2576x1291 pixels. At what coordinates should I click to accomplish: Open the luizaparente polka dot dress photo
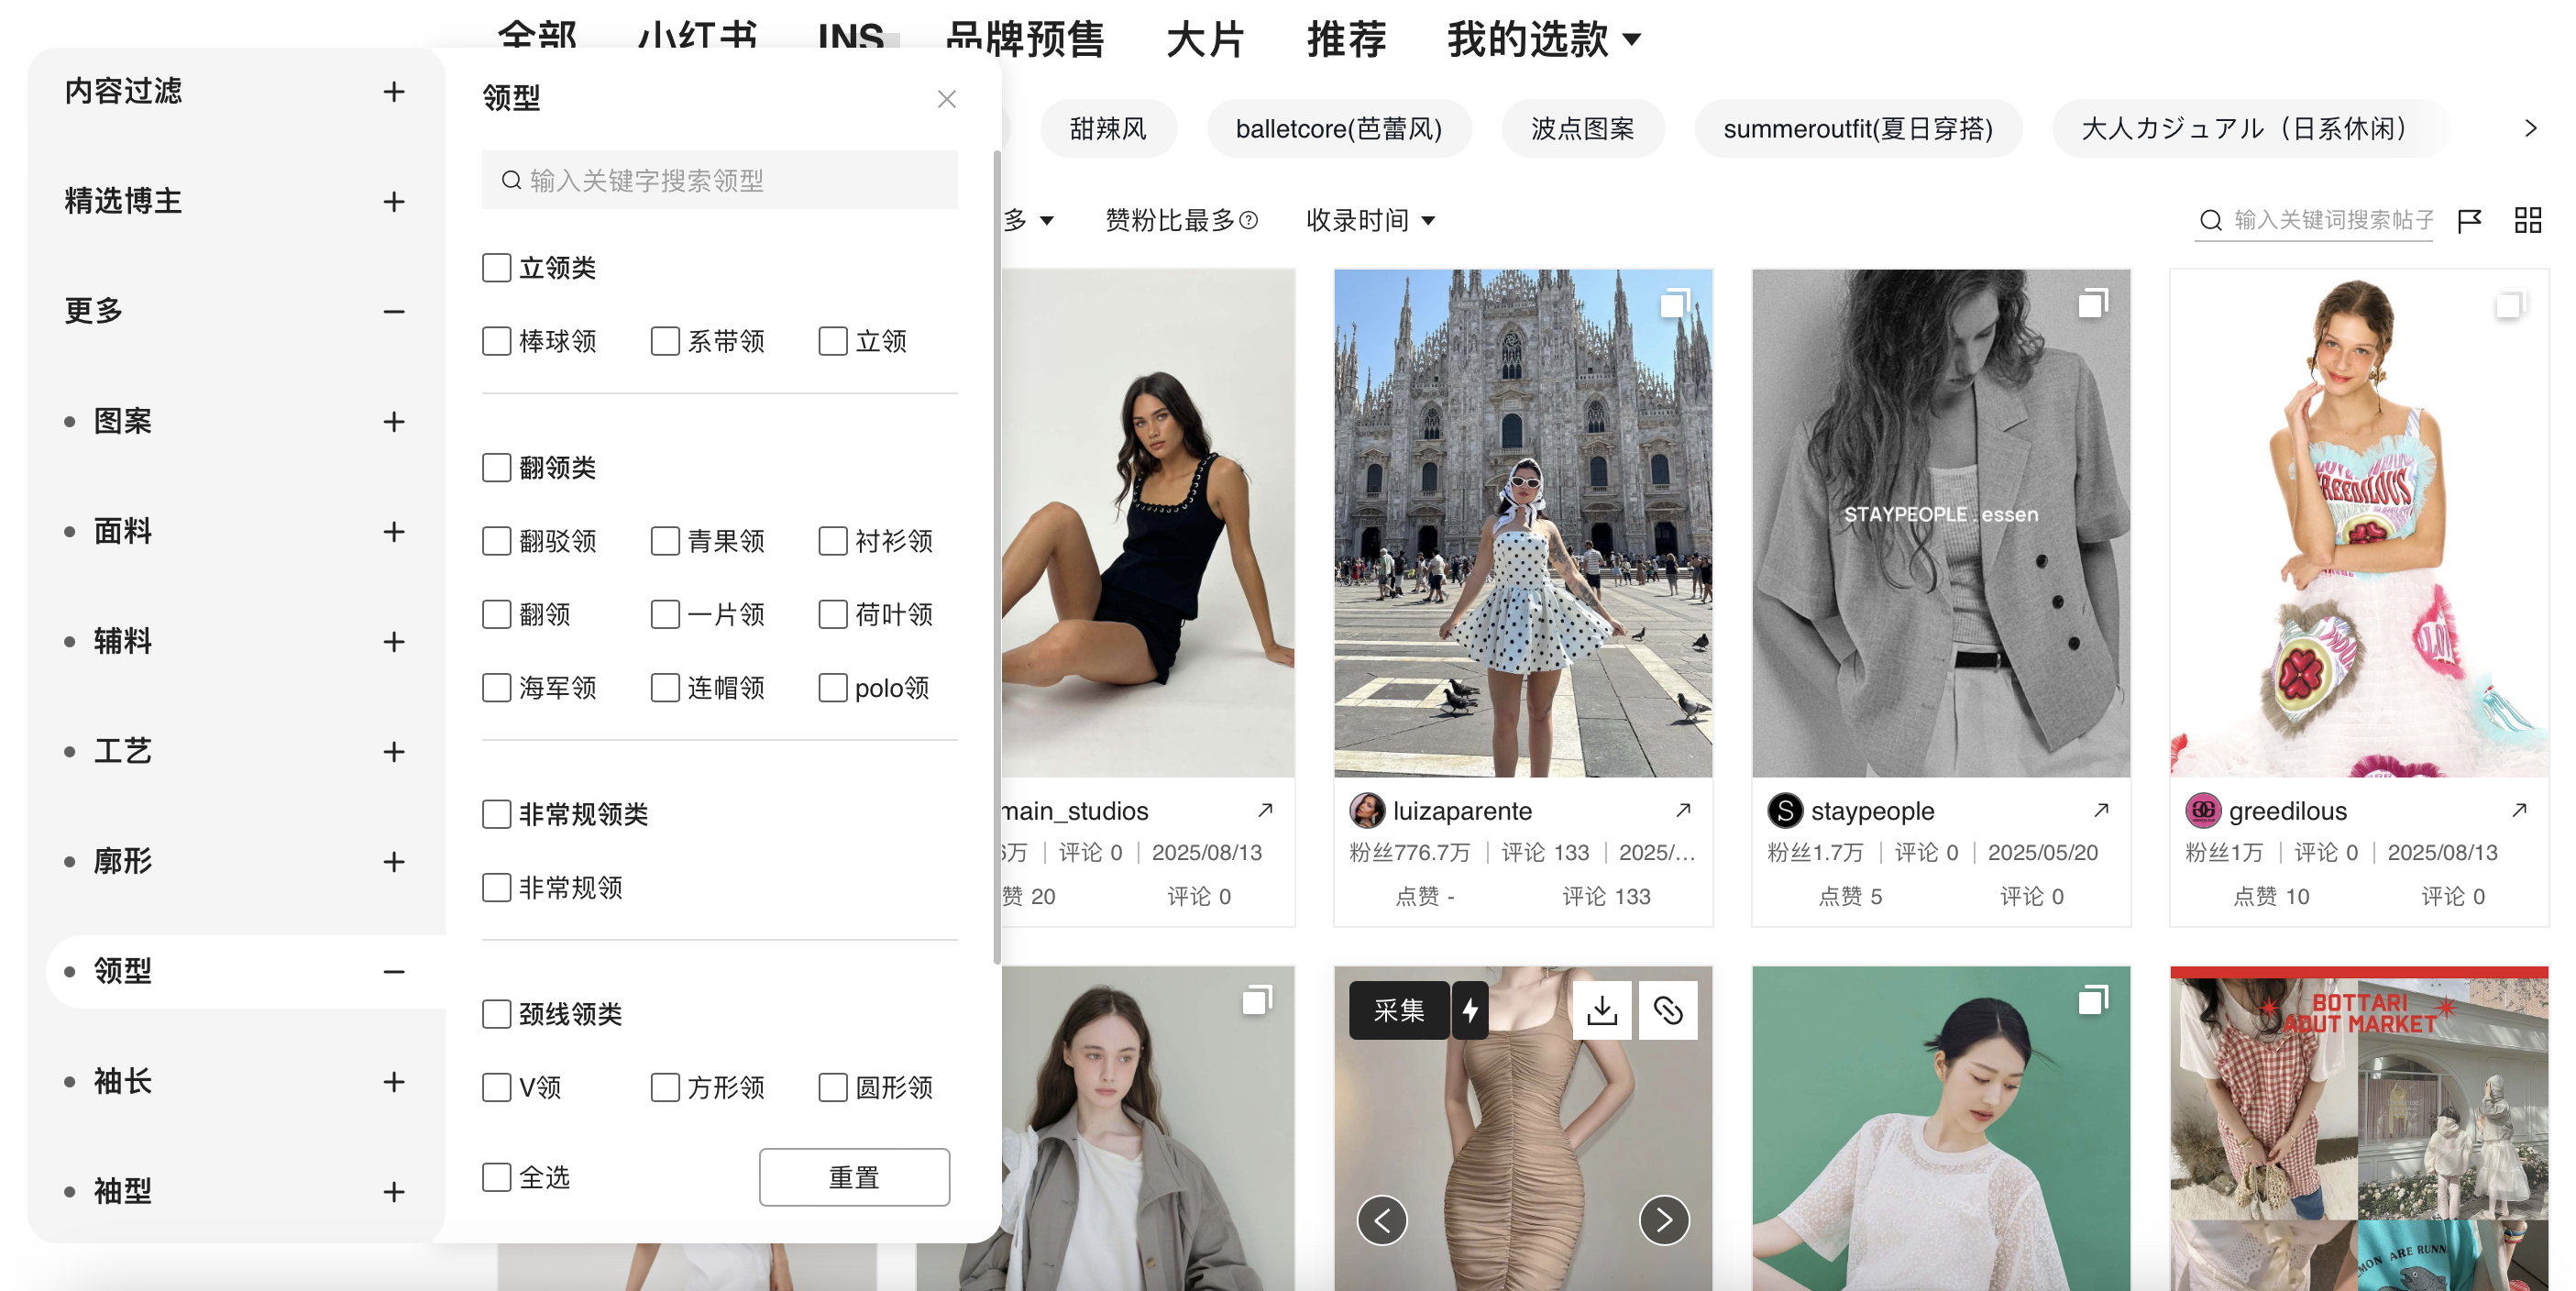(1522, 523)
